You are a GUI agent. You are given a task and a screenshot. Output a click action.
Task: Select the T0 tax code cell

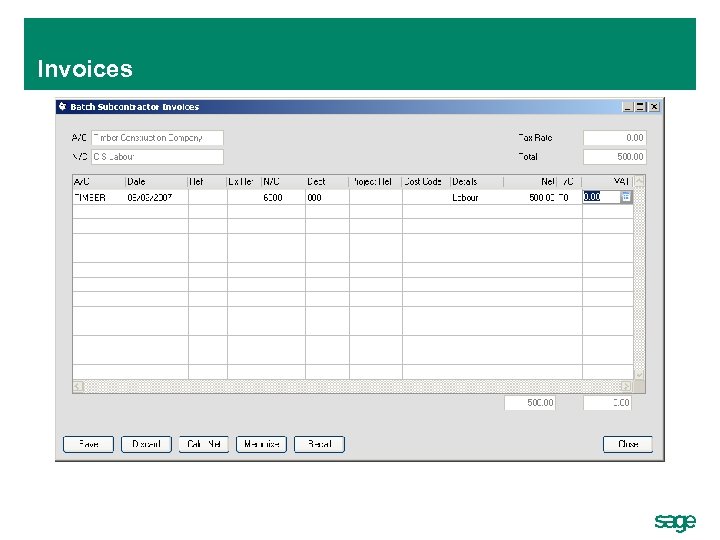tap(569, 197)
